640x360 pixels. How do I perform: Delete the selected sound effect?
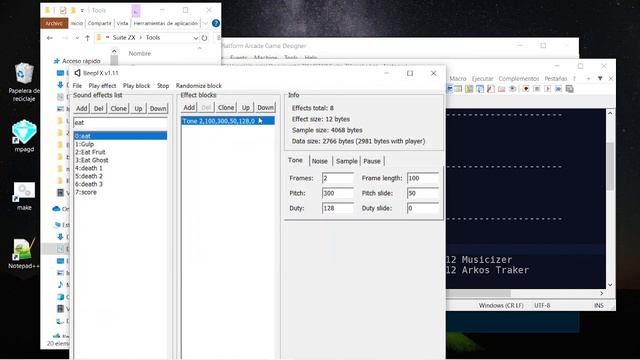coord(98,108)
